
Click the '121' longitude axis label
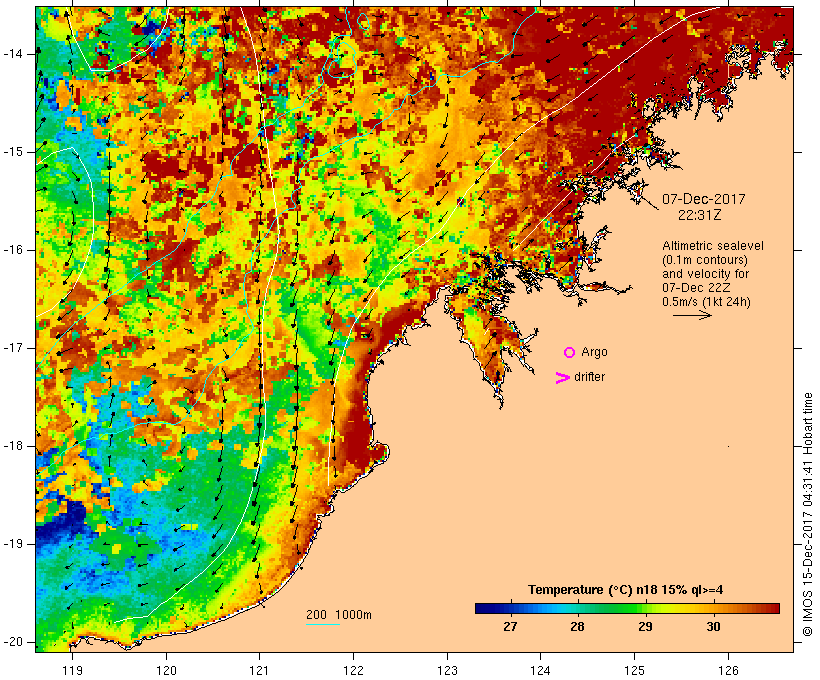tap(259, 670)
